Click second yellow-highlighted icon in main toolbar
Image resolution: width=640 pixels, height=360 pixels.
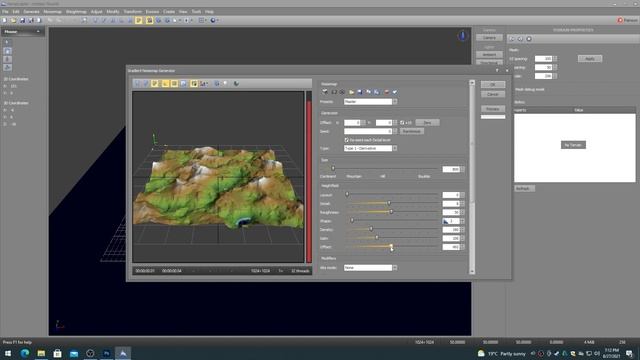(149, 20)
